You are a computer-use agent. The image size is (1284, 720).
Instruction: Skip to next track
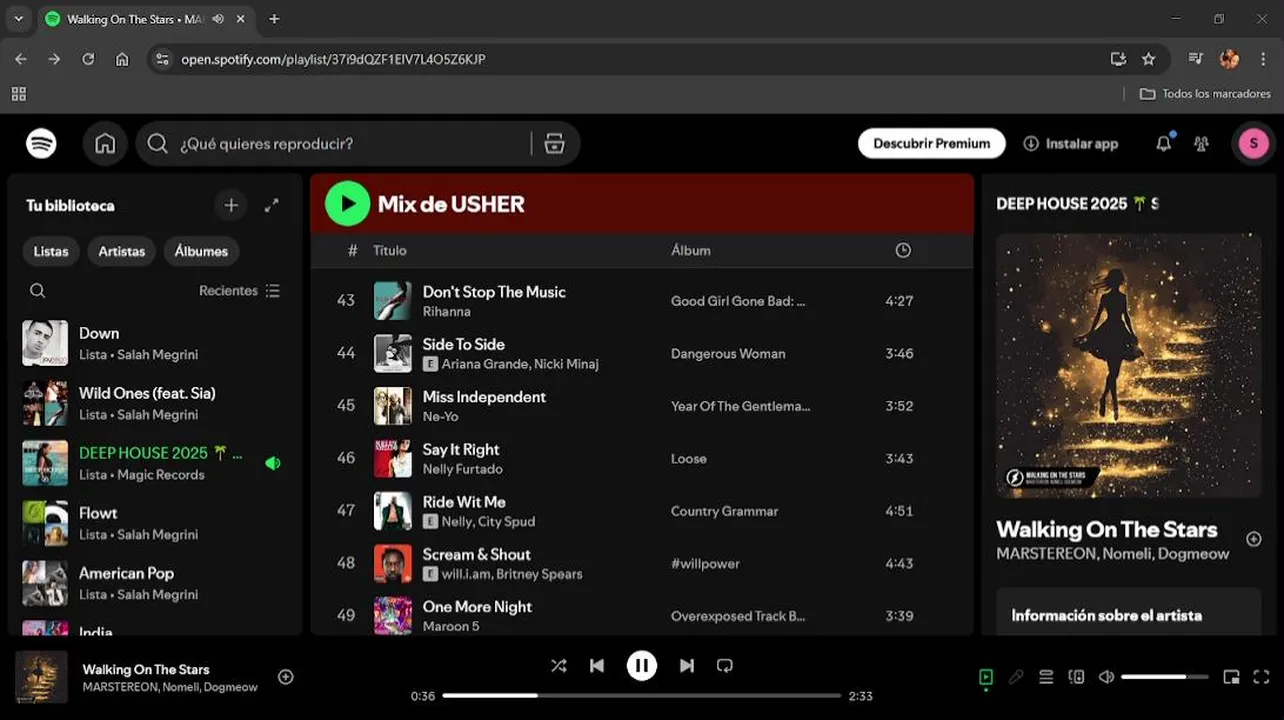click(687, 665)
